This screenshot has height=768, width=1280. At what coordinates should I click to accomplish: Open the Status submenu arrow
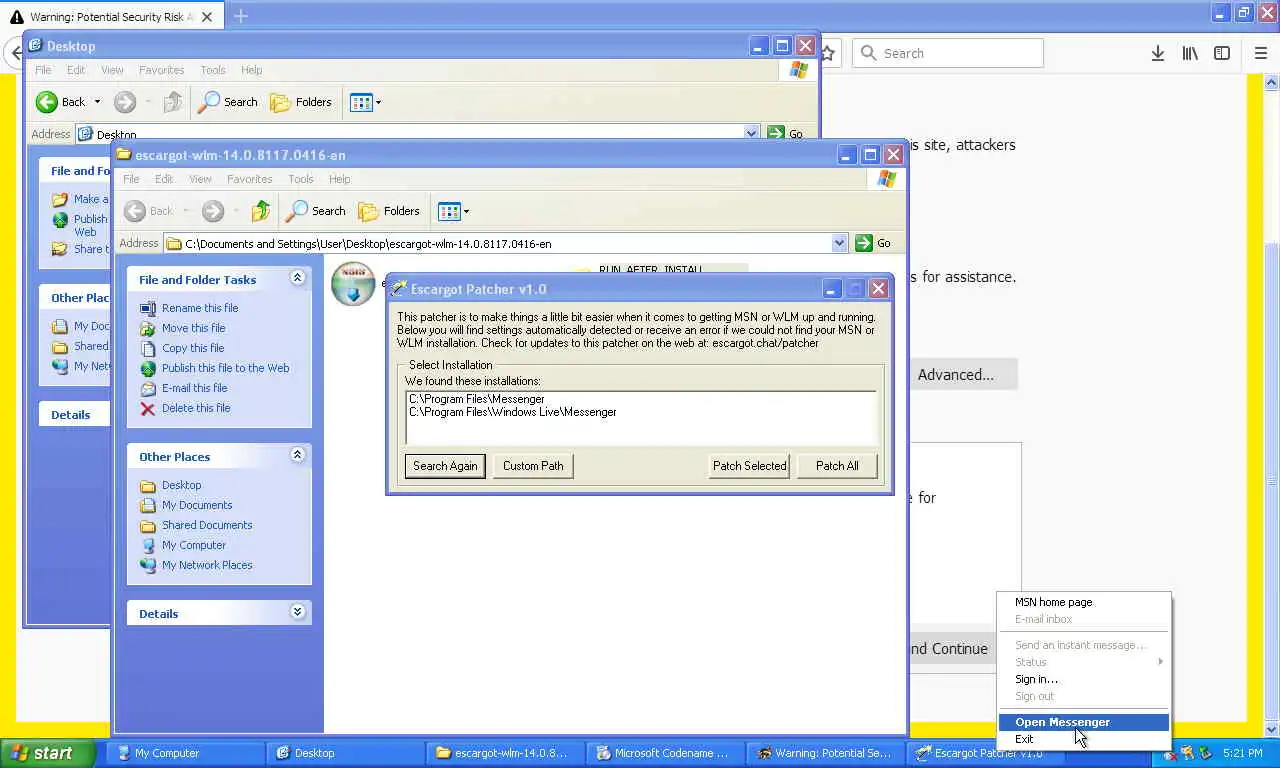[x=1160, y=662]
